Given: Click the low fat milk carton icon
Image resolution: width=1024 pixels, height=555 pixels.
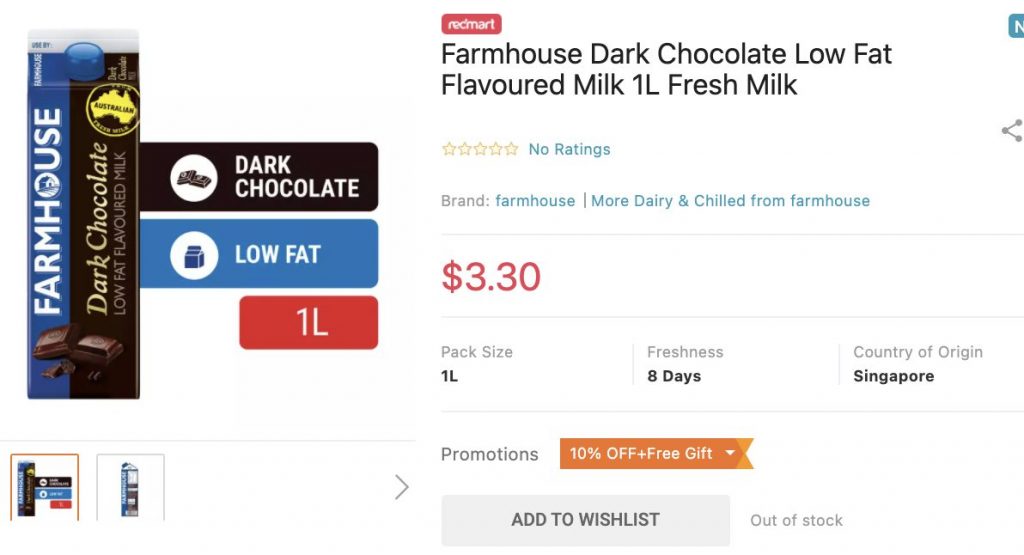Looking at the screenshot, I should (x=194, y=254).
